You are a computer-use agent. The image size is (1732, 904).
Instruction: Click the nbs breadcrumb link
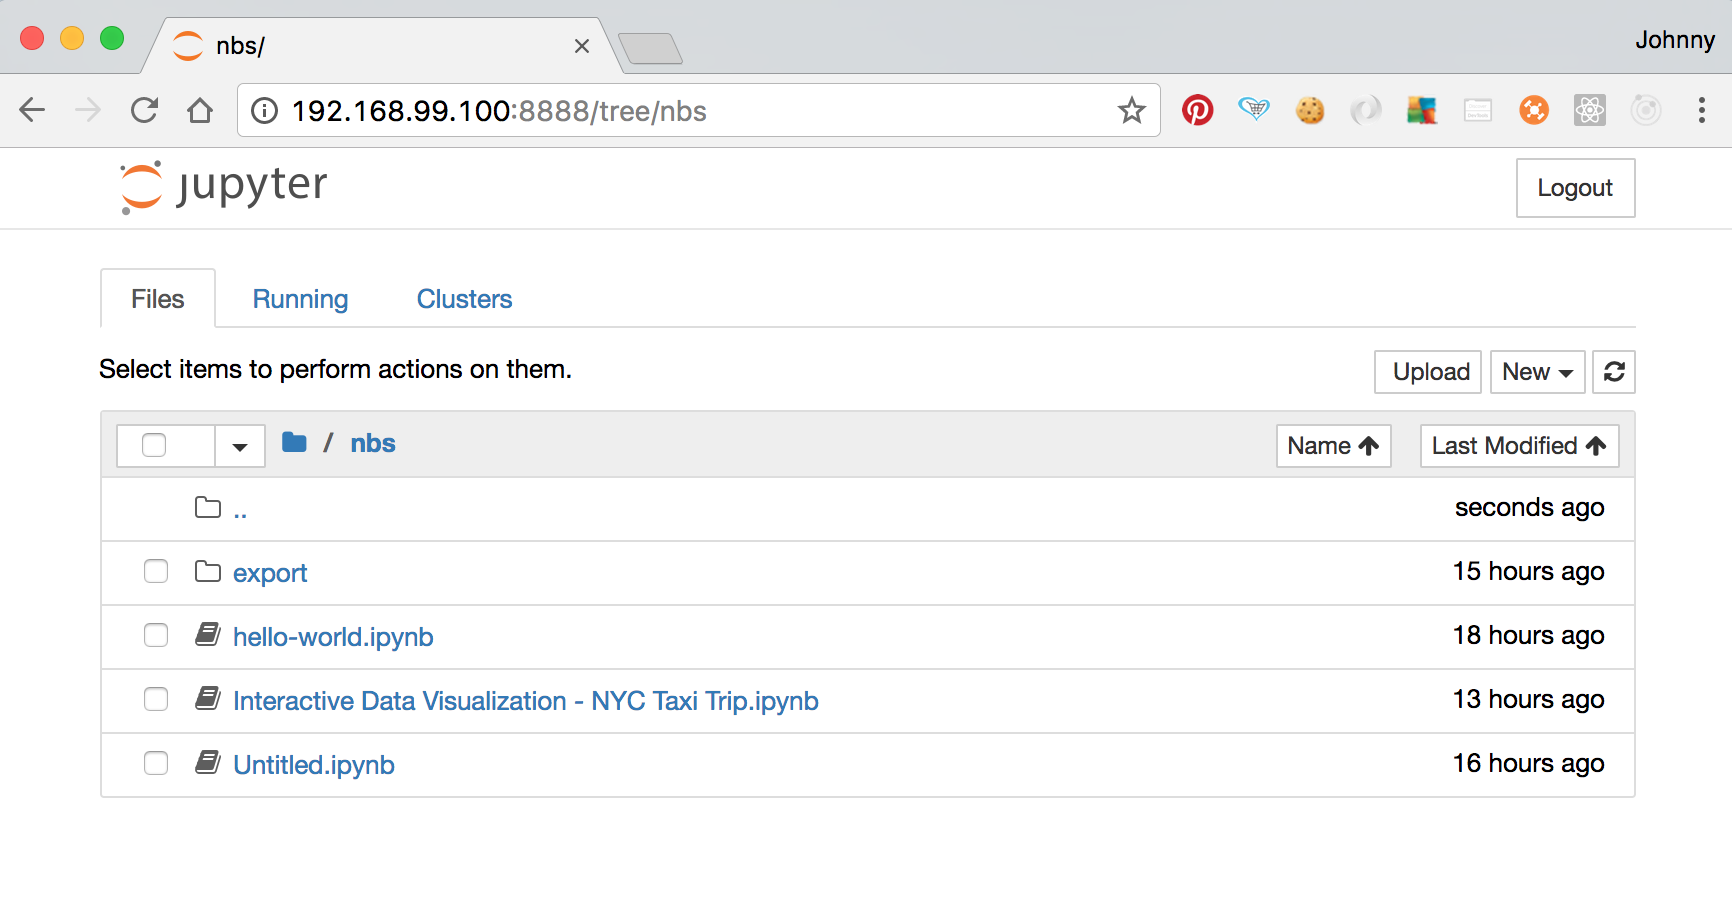373,443
